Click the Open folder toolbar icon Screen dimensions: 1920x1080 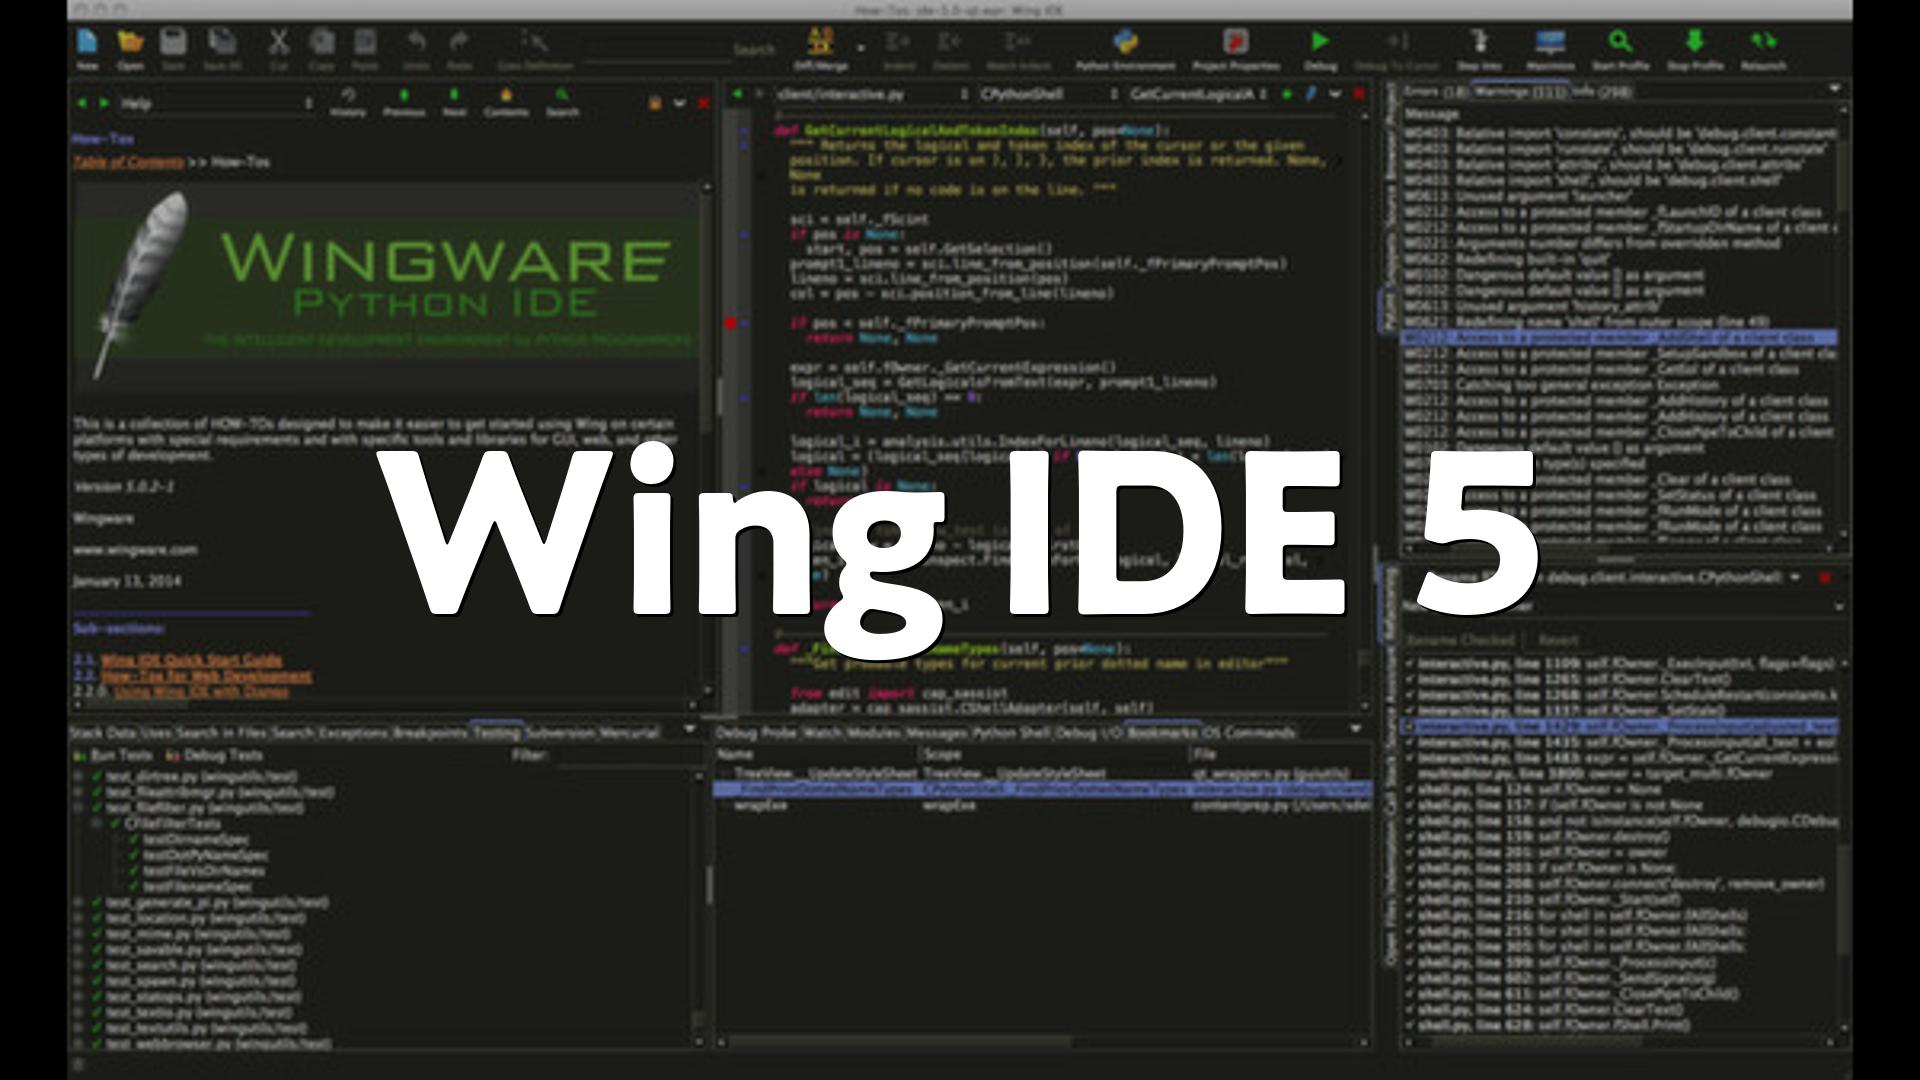(x=130, y=43)
